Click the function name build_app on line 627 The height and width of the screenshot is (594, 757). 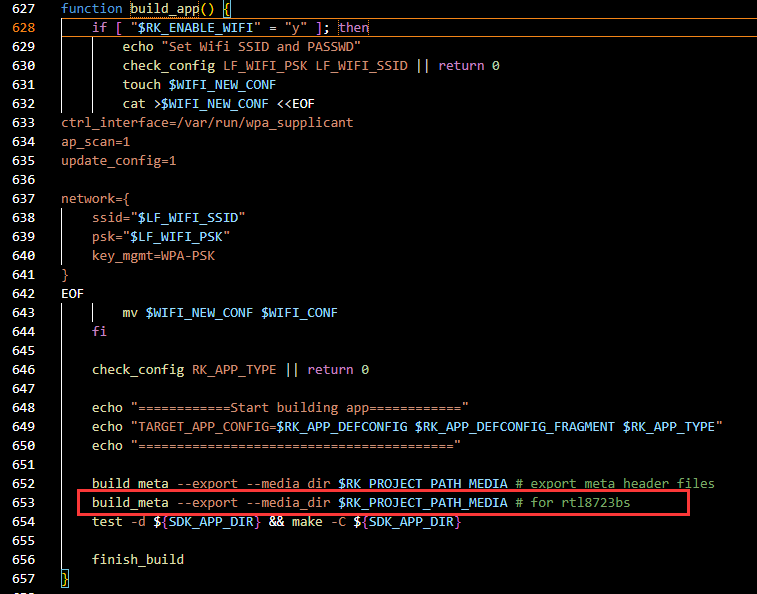point(165,9)
